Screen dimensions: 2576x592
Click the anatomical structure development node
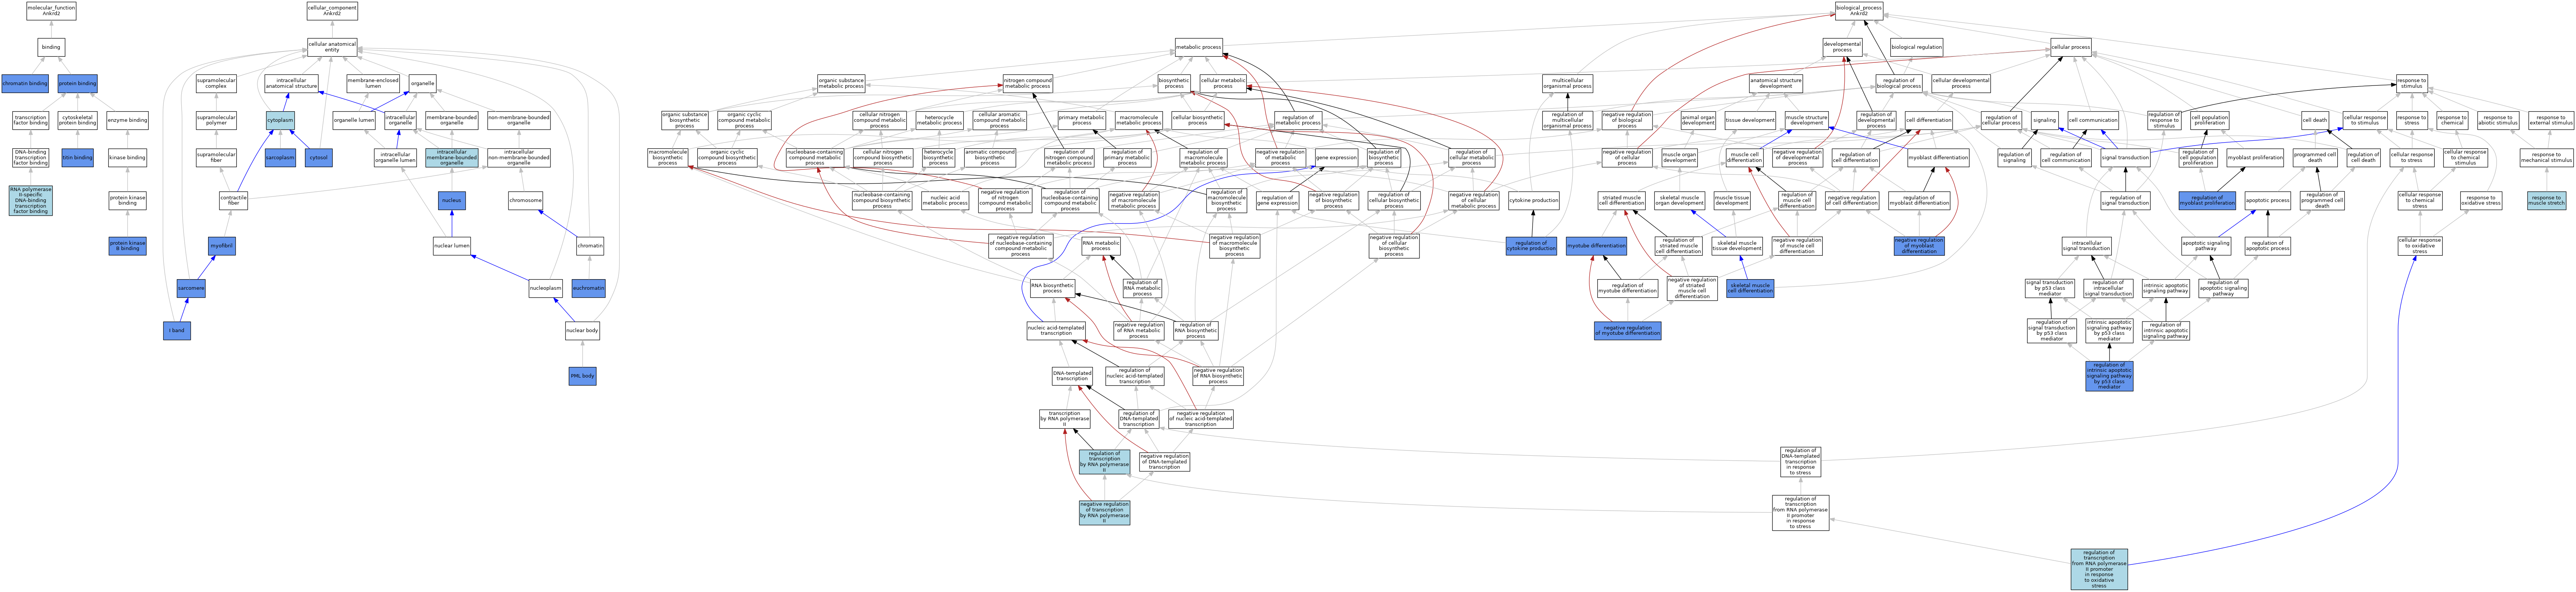point(1776,84)
